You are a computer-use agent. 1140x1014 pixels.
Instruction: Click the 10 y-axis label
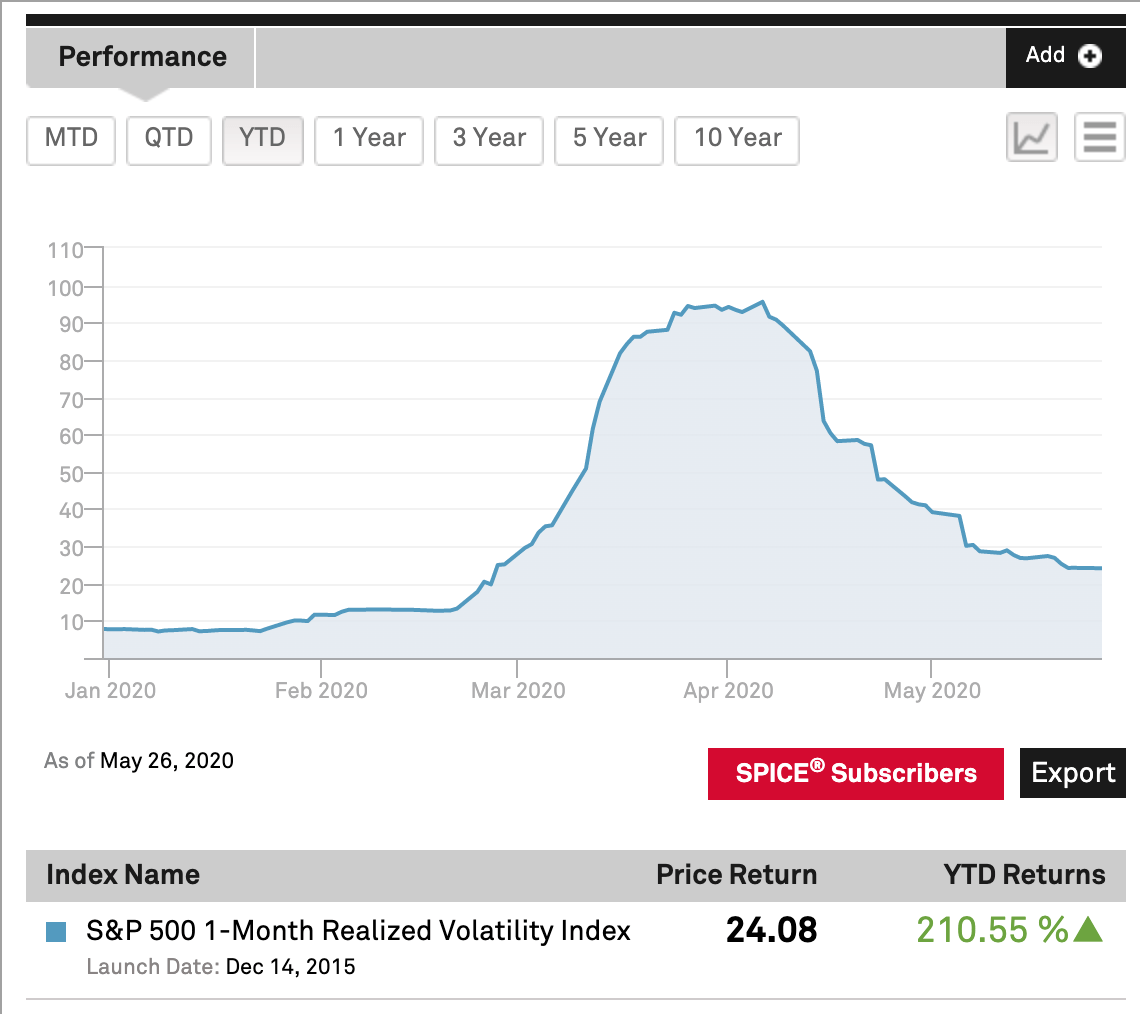point(71,622)
